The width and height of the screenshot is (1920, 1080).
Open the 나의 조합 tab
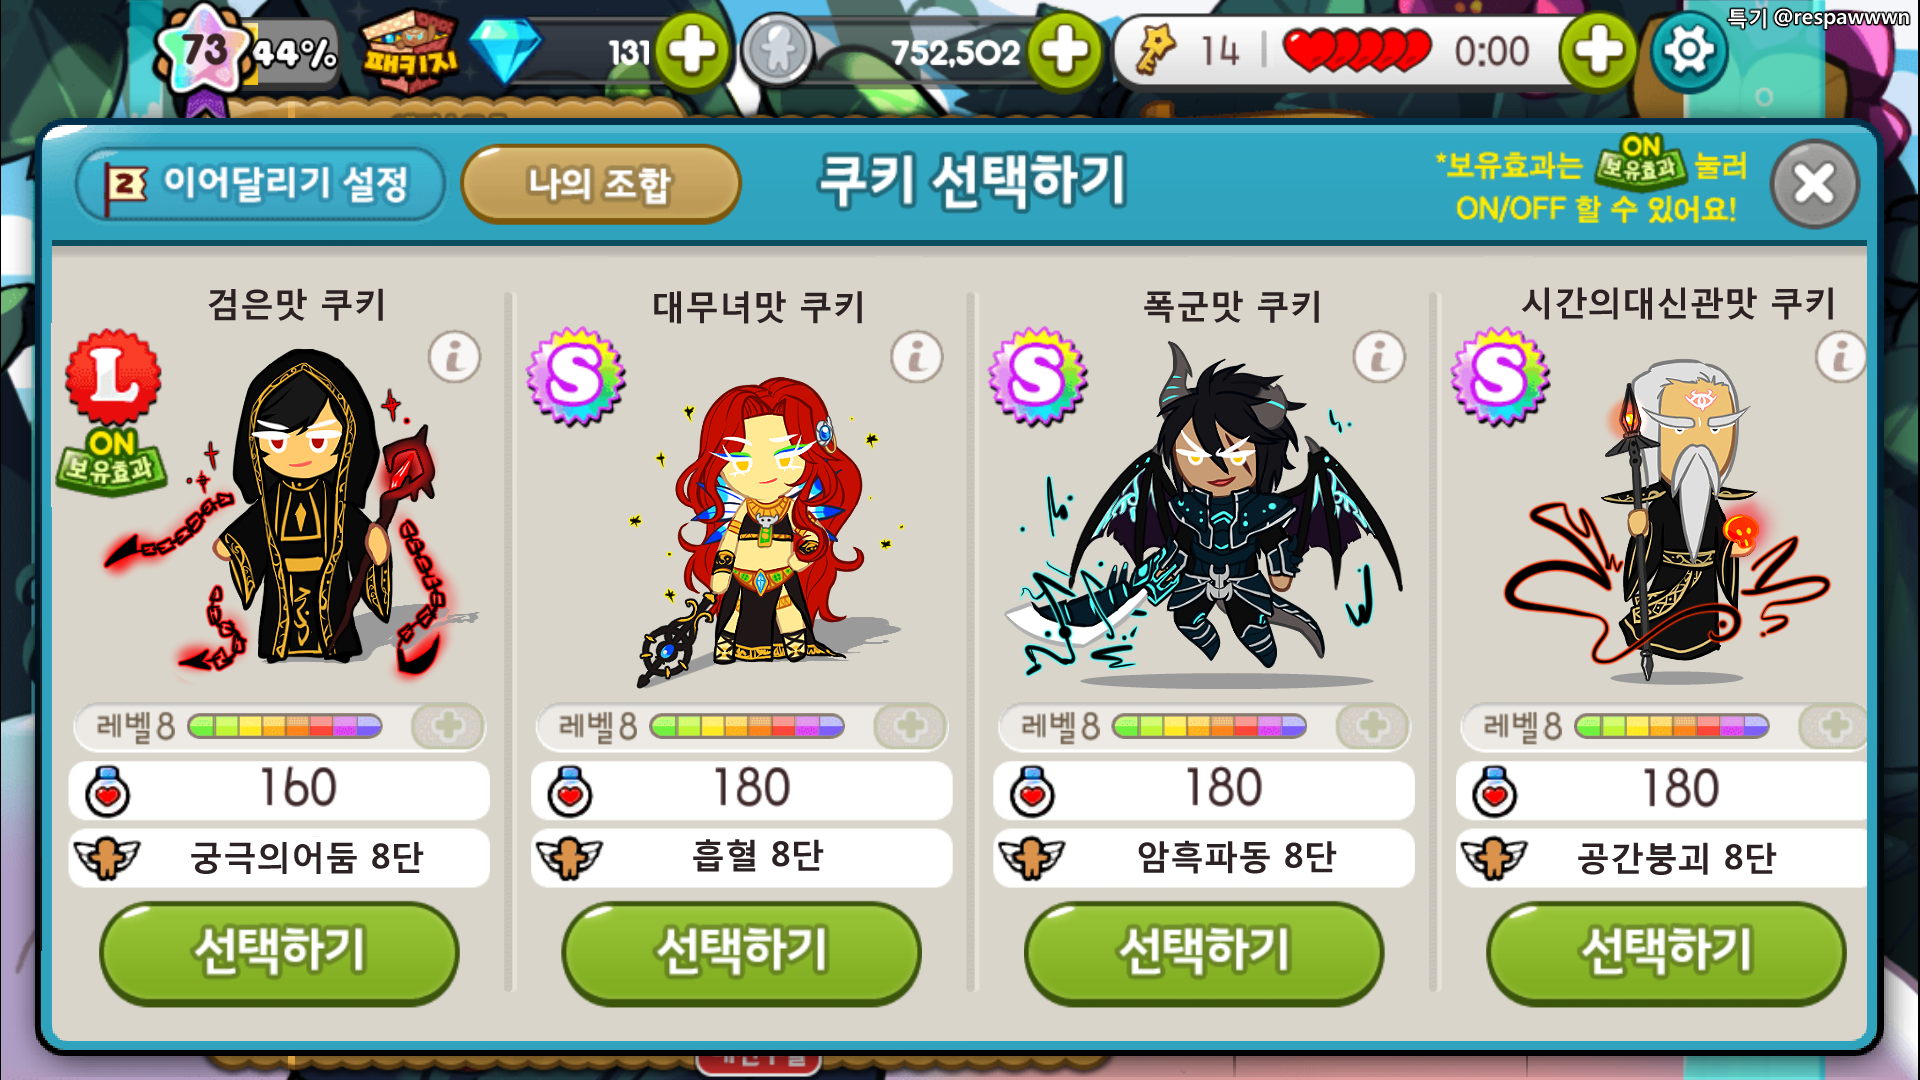[x=600, y=184]
